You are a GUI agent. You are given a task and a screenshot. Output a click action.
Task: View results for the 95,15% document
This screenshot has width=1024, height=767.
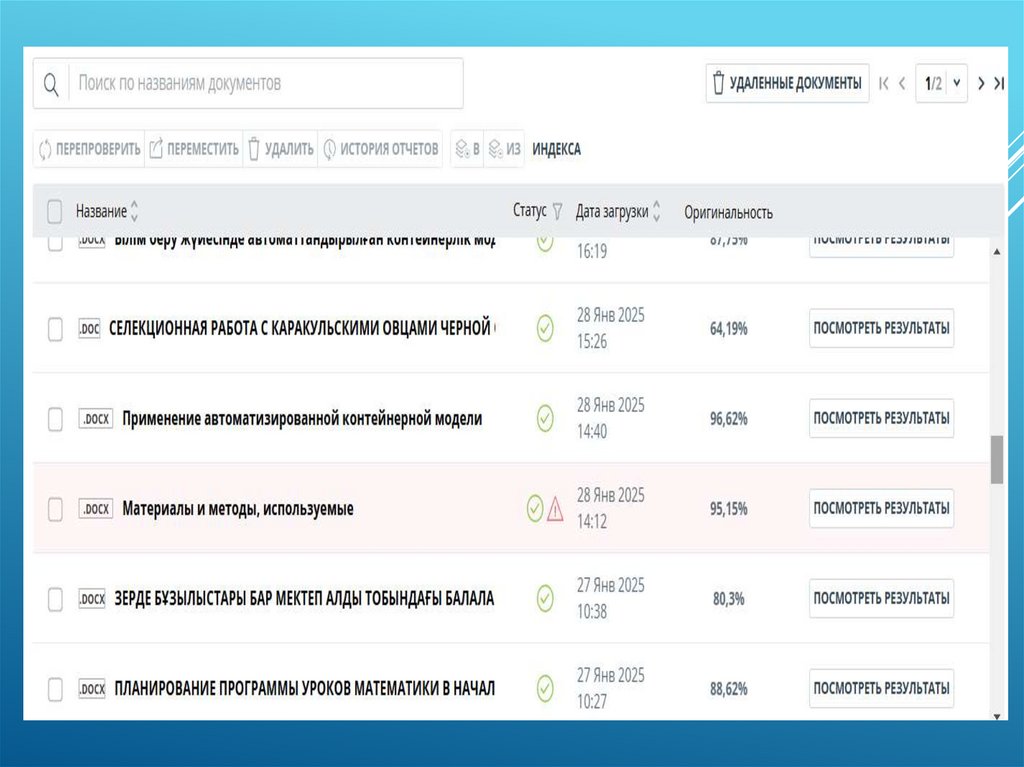coord(882,508)
